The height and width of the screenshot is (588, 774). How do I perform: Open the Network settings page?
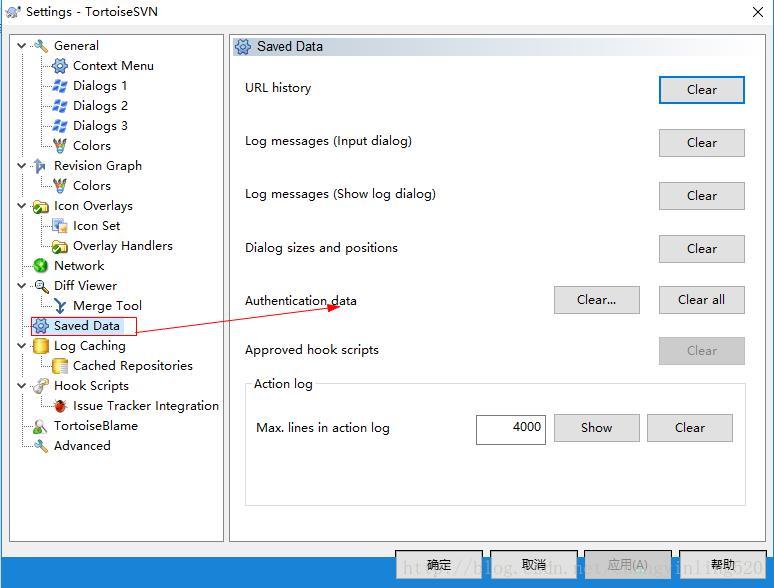click(x=79, y=266)
